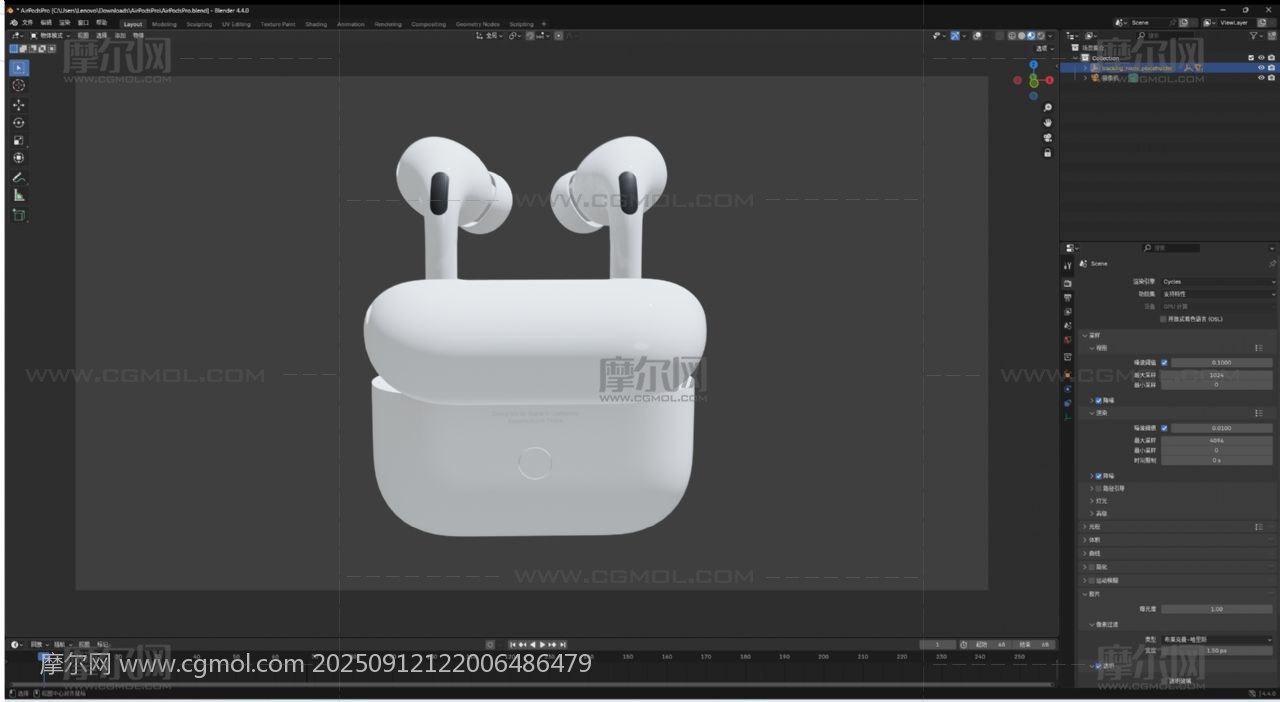The image size is (1280, 702).
Task: Toggle X-ray mode in viewport header
Action: tap(998, 36)
